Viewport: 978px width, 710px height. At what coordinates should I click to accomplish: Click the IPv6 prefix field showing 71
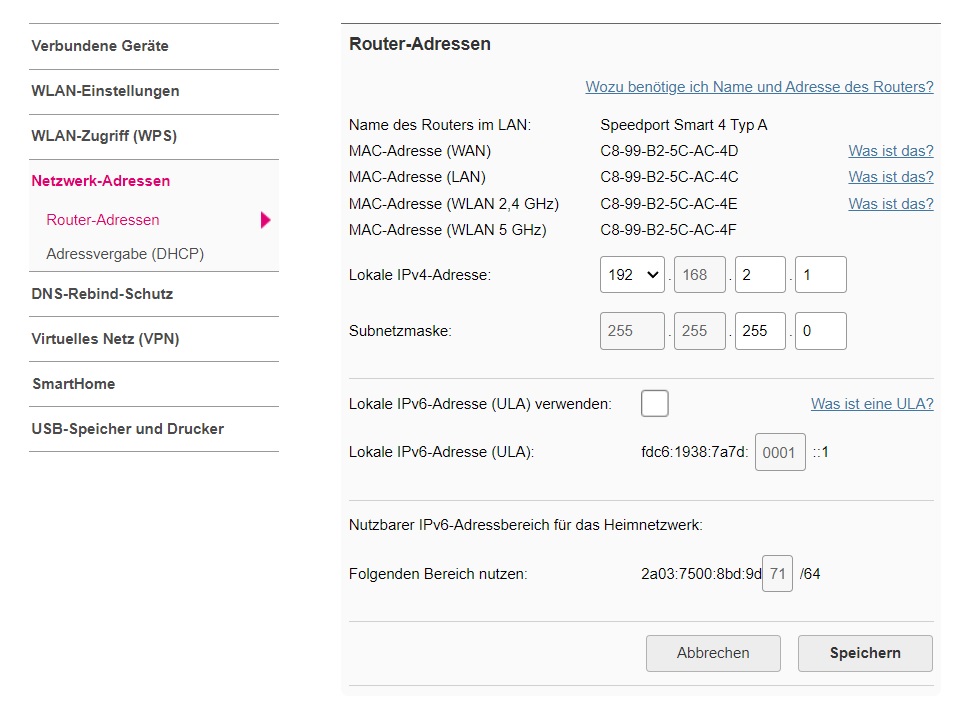point(777,574)
